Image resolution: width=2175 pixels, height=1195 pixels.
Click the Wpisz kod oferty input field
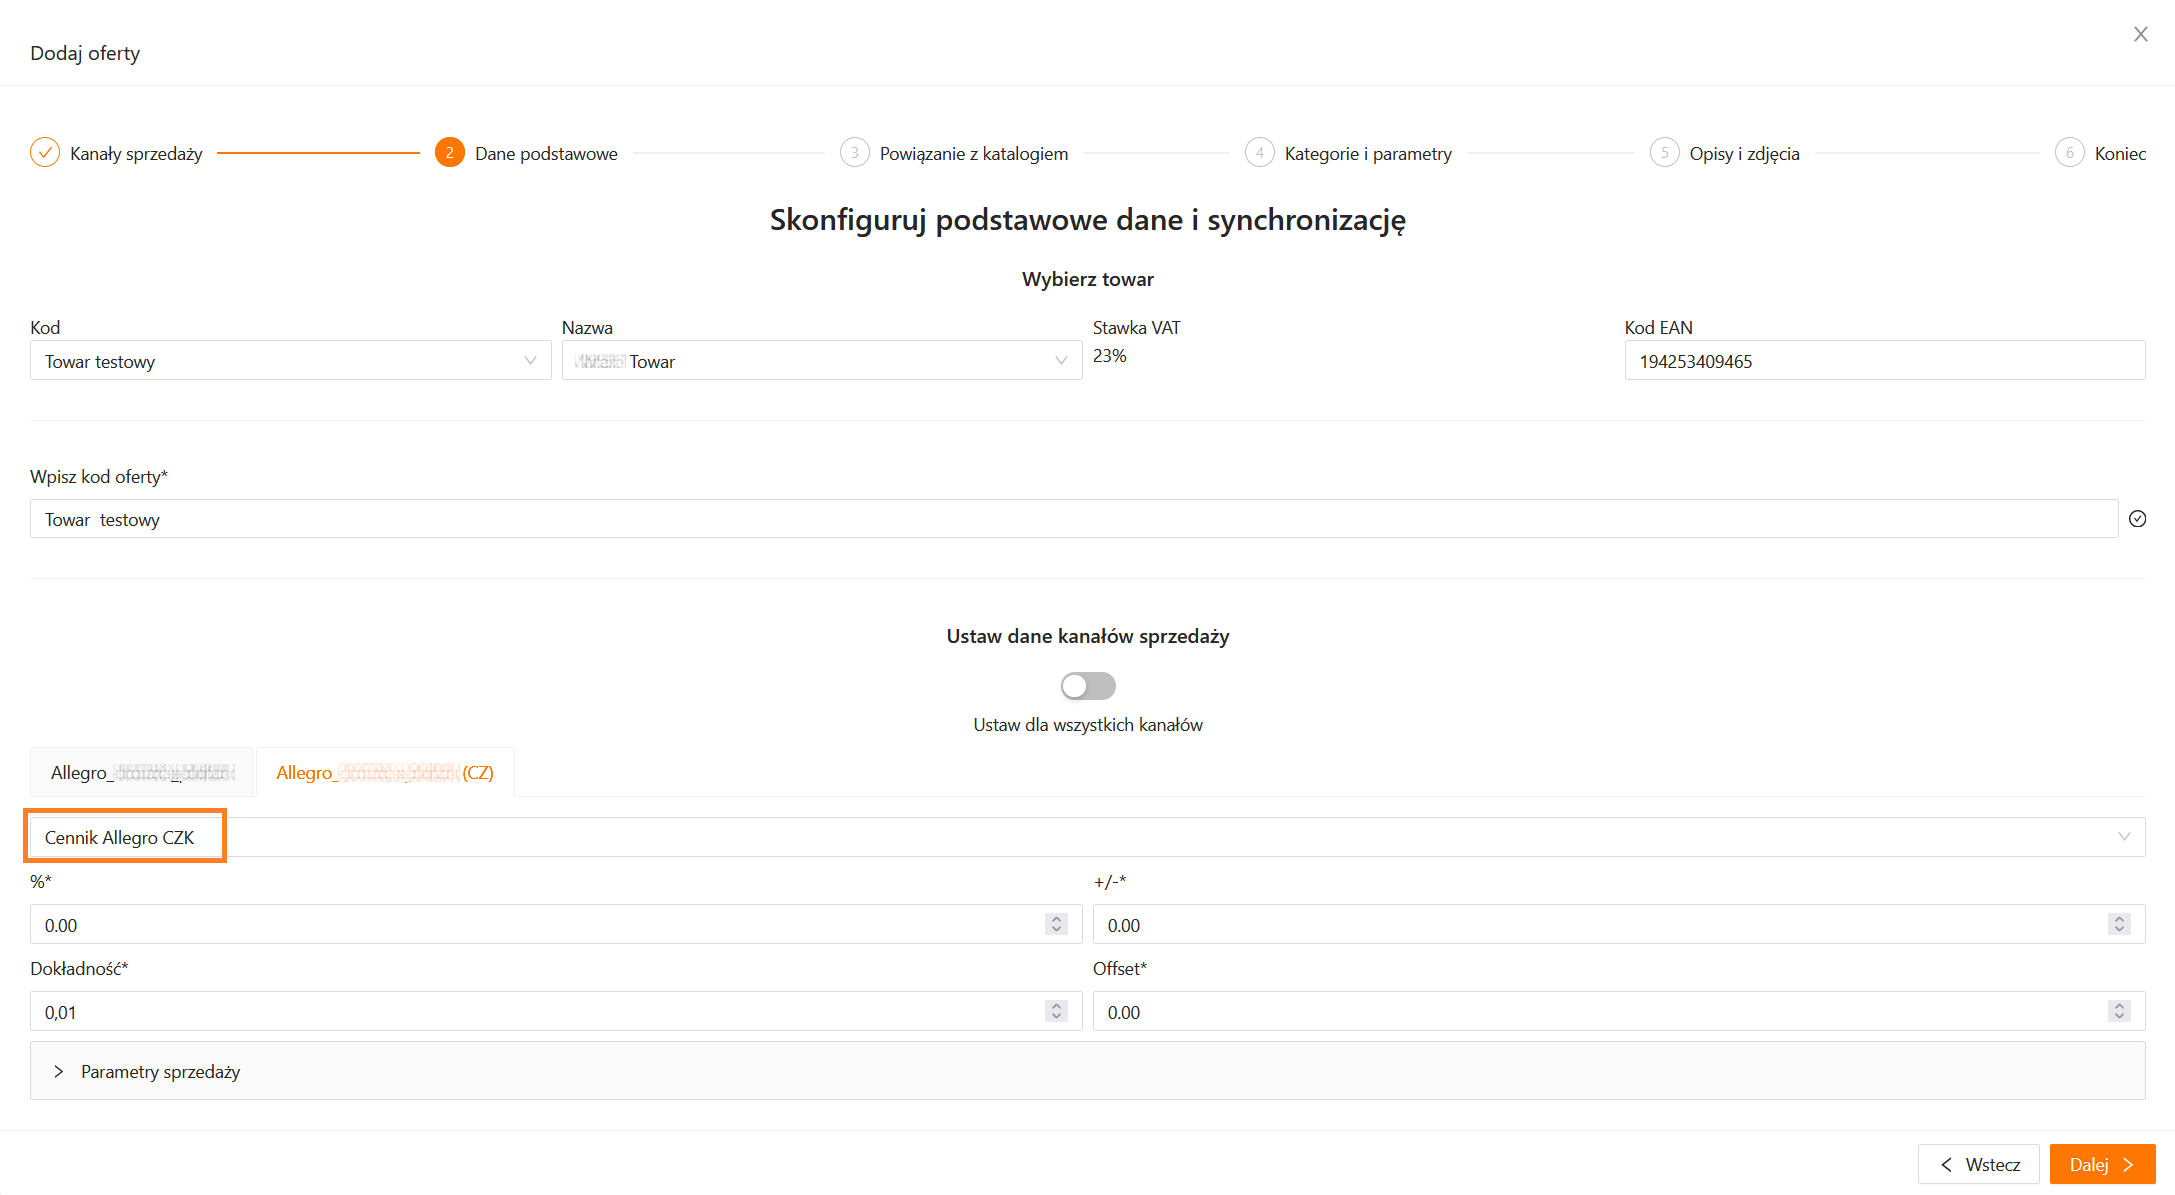click(1072, 519)
